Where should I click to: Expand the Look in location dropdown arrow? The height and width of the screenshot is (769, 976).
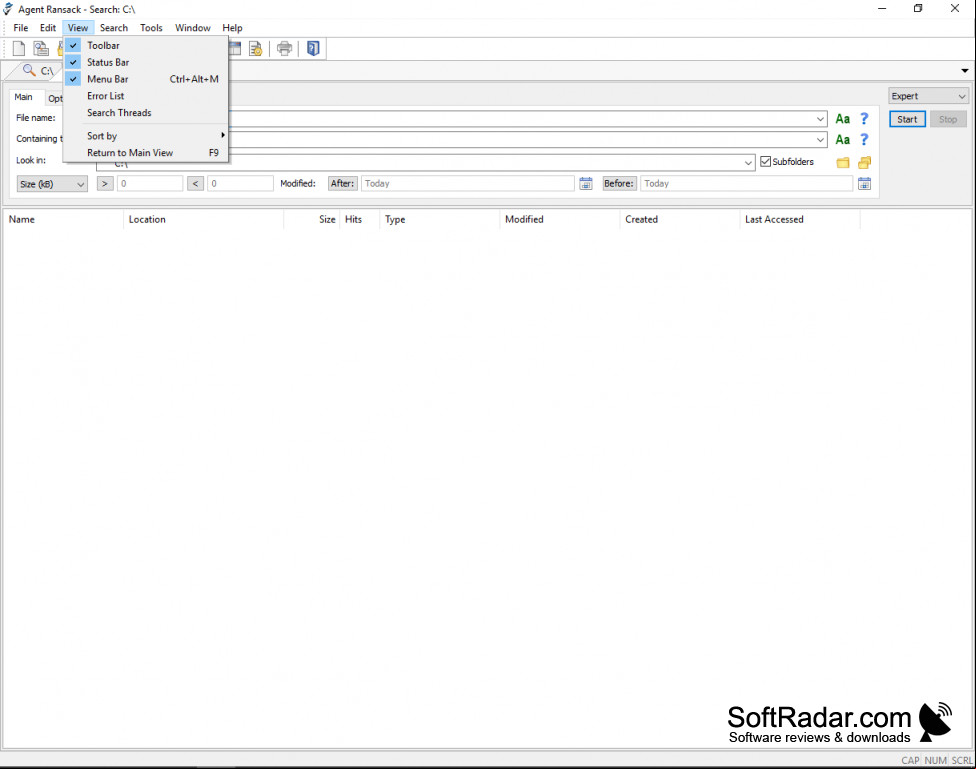pyautogui.click(x=748, y=163)
